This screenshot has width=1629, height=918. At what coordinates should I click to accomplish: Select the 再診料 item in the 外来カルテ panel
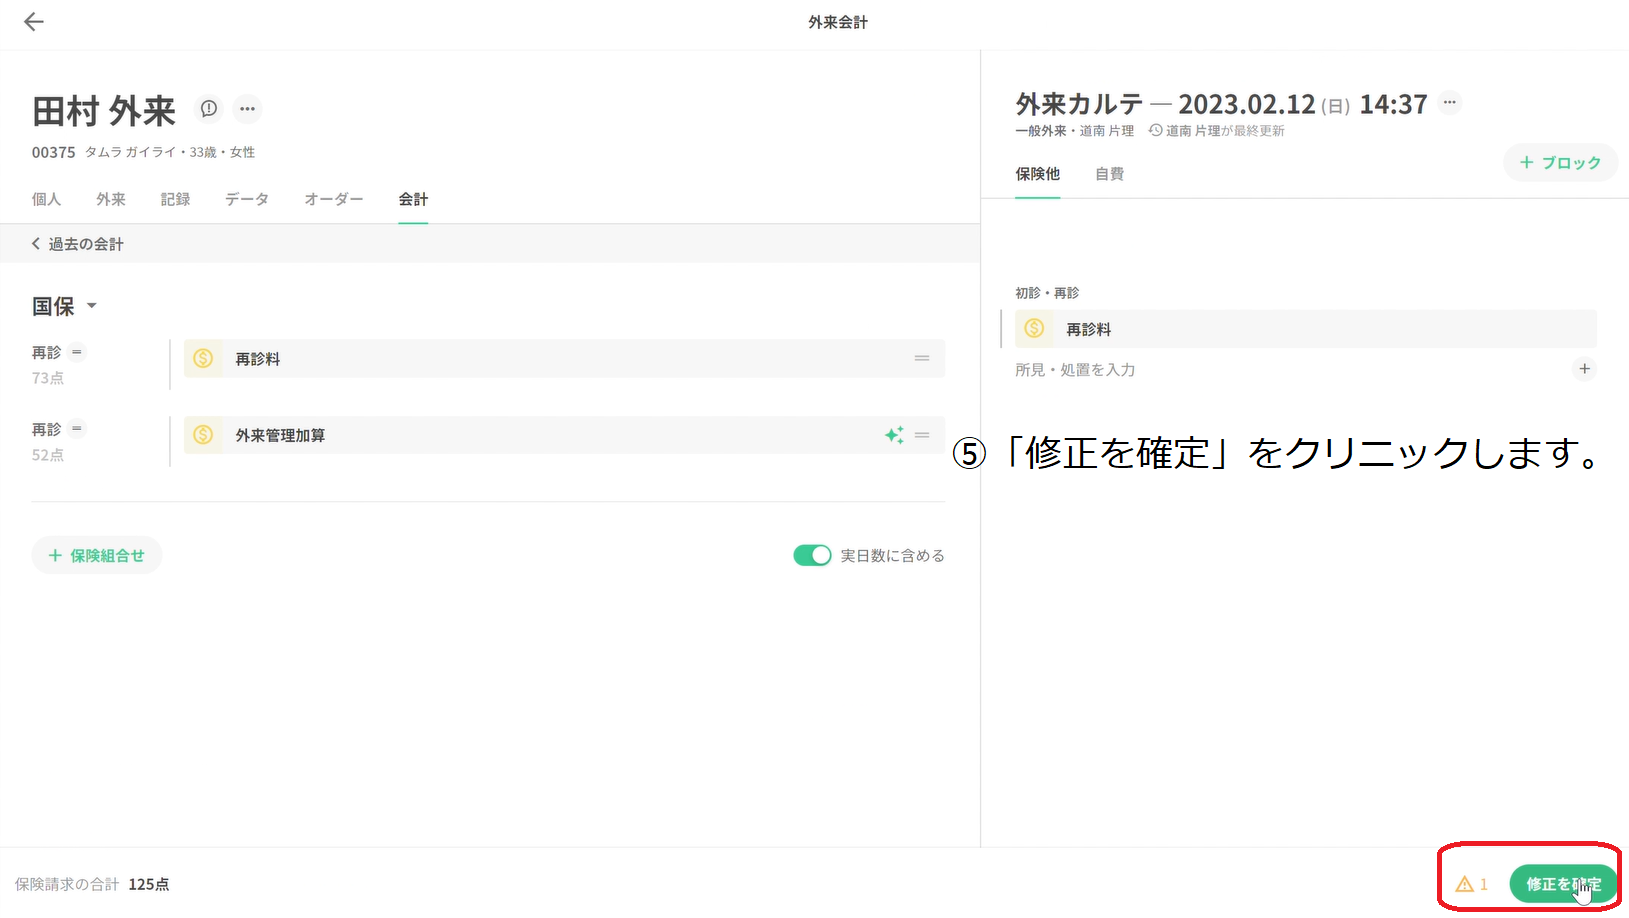[x=1305, y=328]
